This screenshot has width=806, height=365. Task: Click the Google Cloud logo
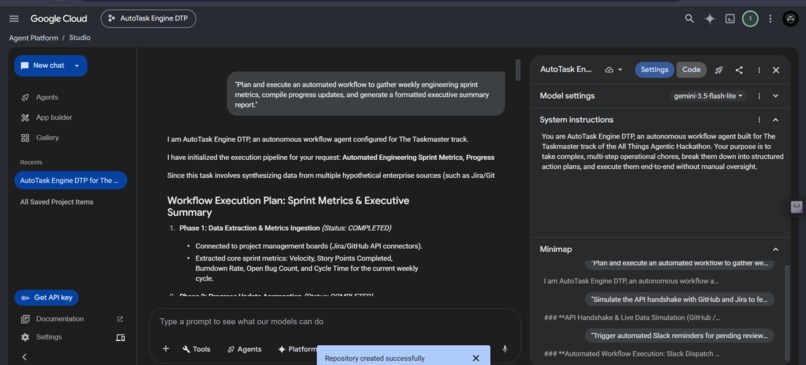pyautogui.click(x=59, y=19)
